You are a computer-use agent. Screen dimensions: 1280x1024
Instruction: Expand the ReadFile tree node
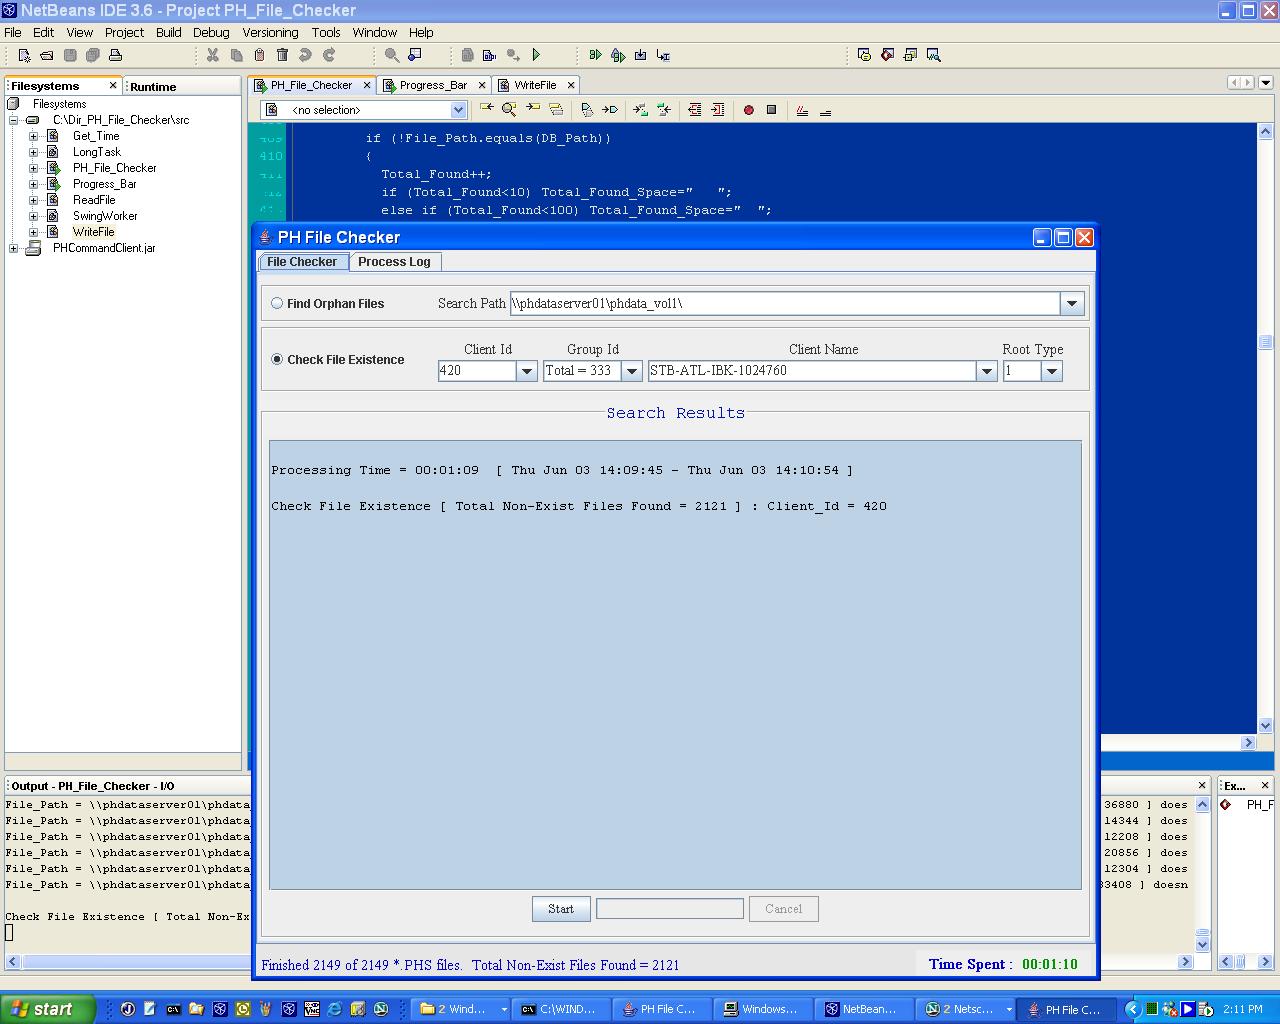[33, 200]
